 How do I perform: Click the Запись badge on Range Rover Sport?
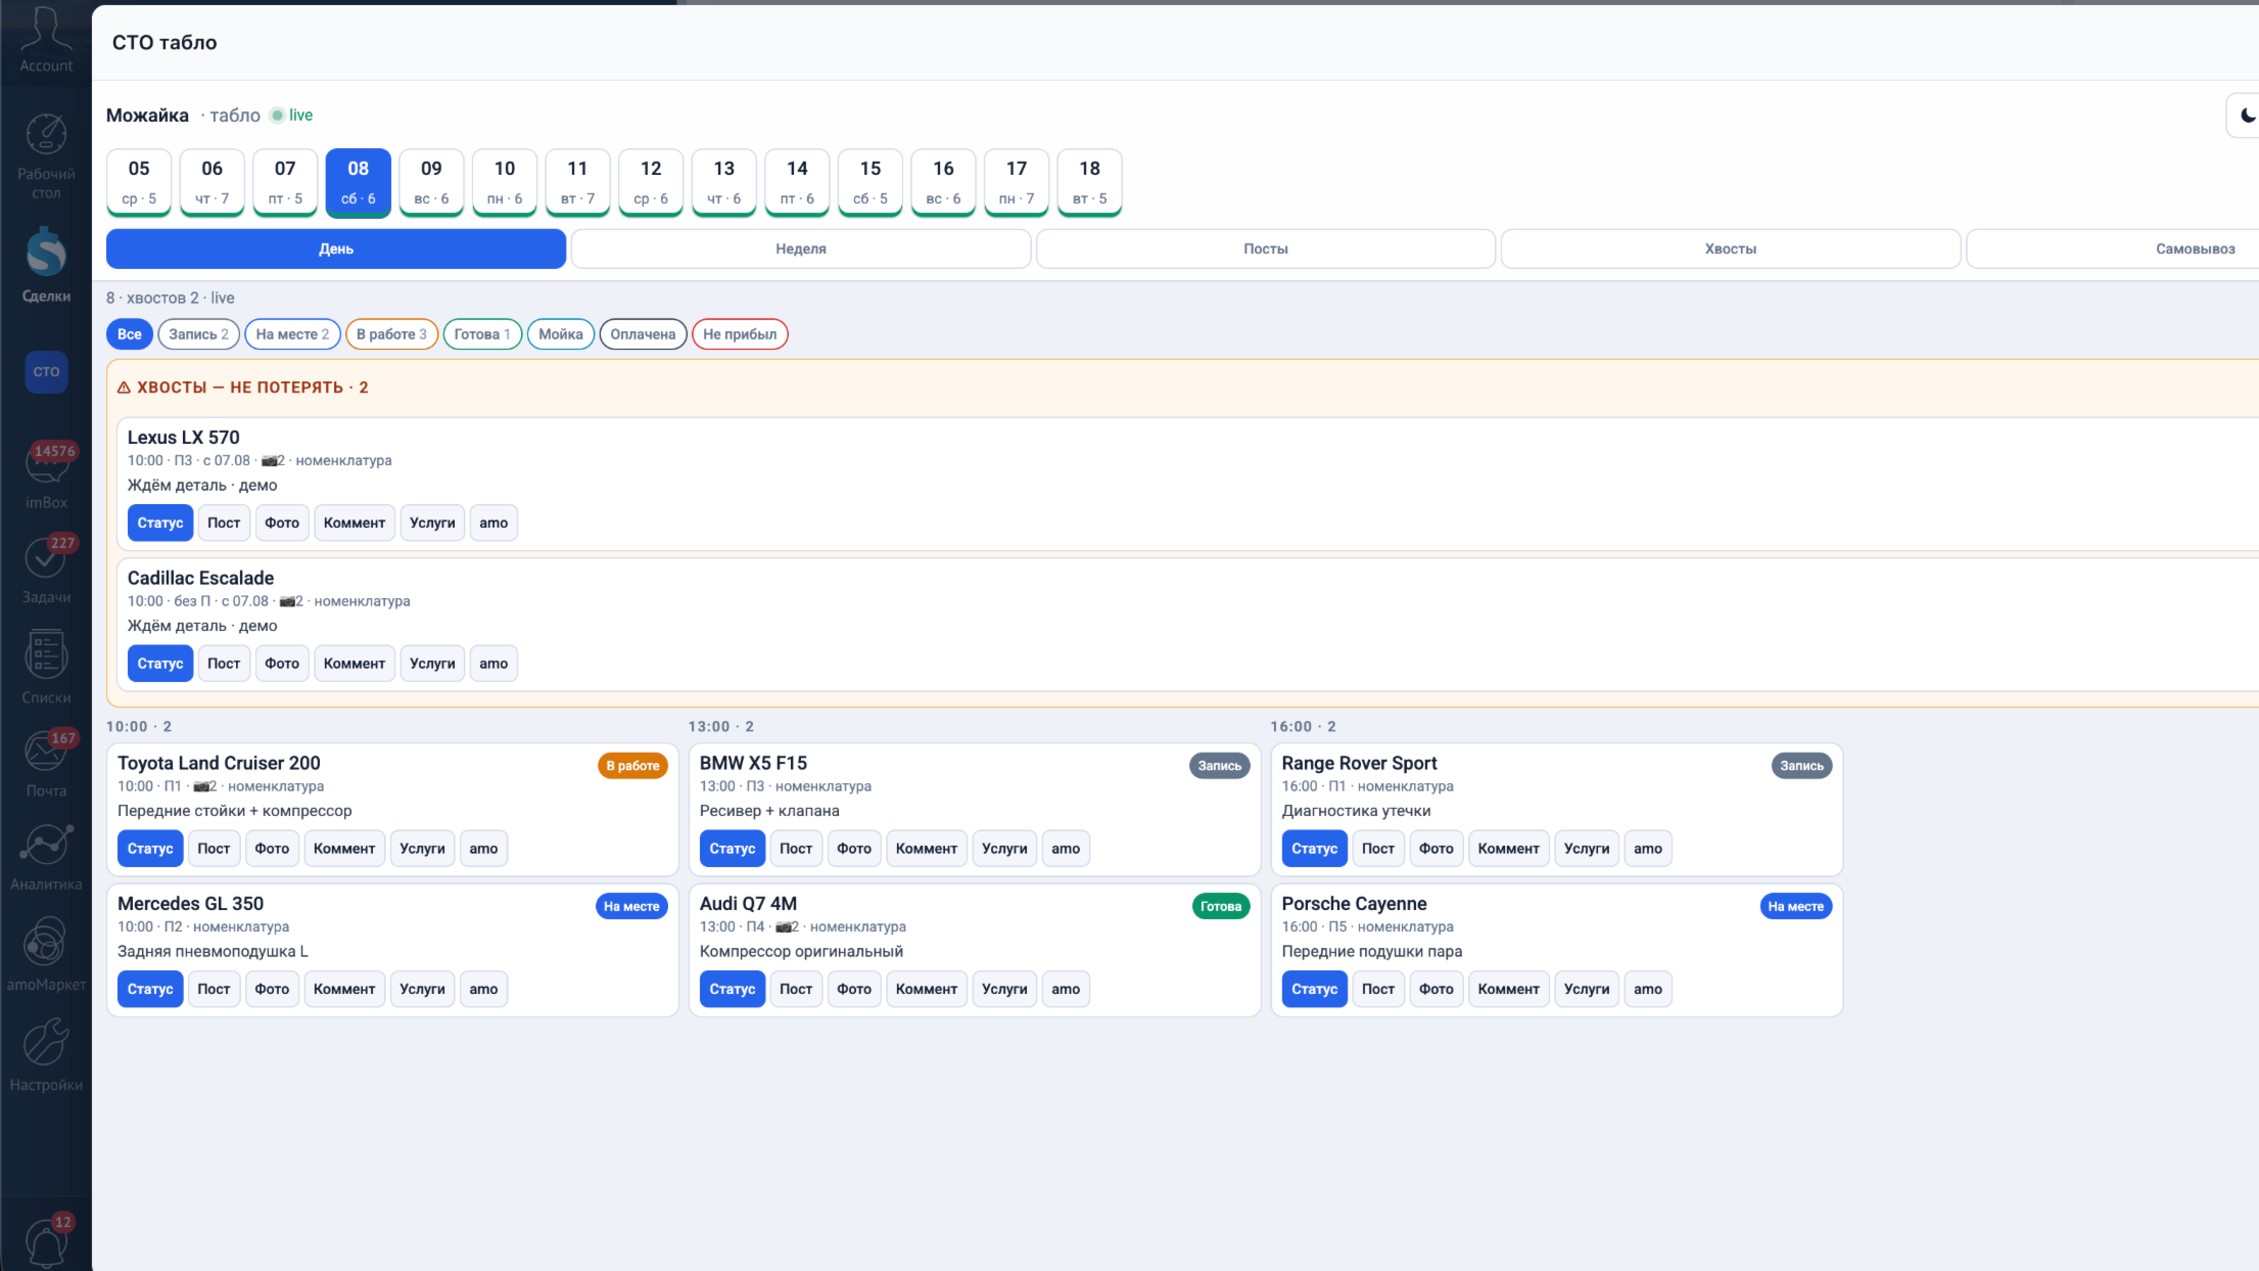[1801, 766]
